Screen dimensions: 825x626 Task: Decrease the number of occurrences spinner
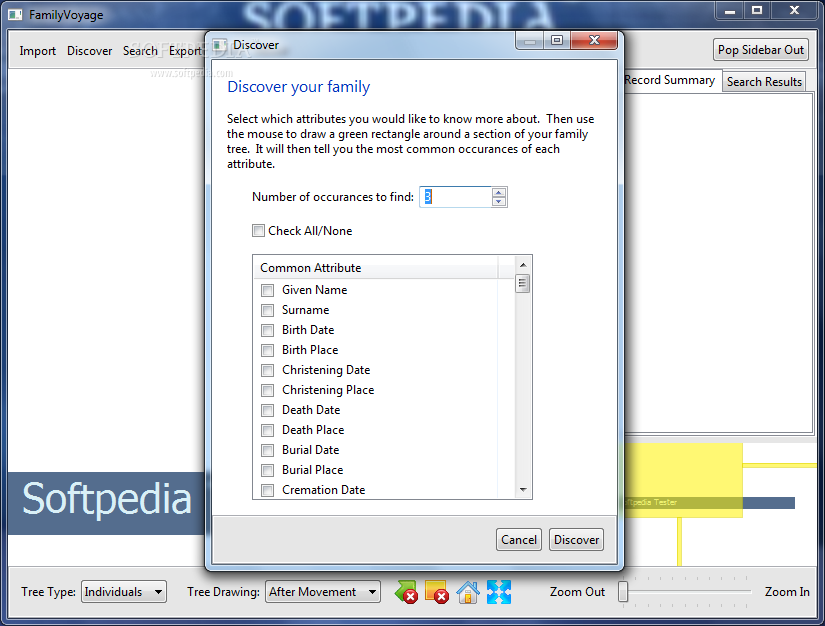(x=499, y=201)
